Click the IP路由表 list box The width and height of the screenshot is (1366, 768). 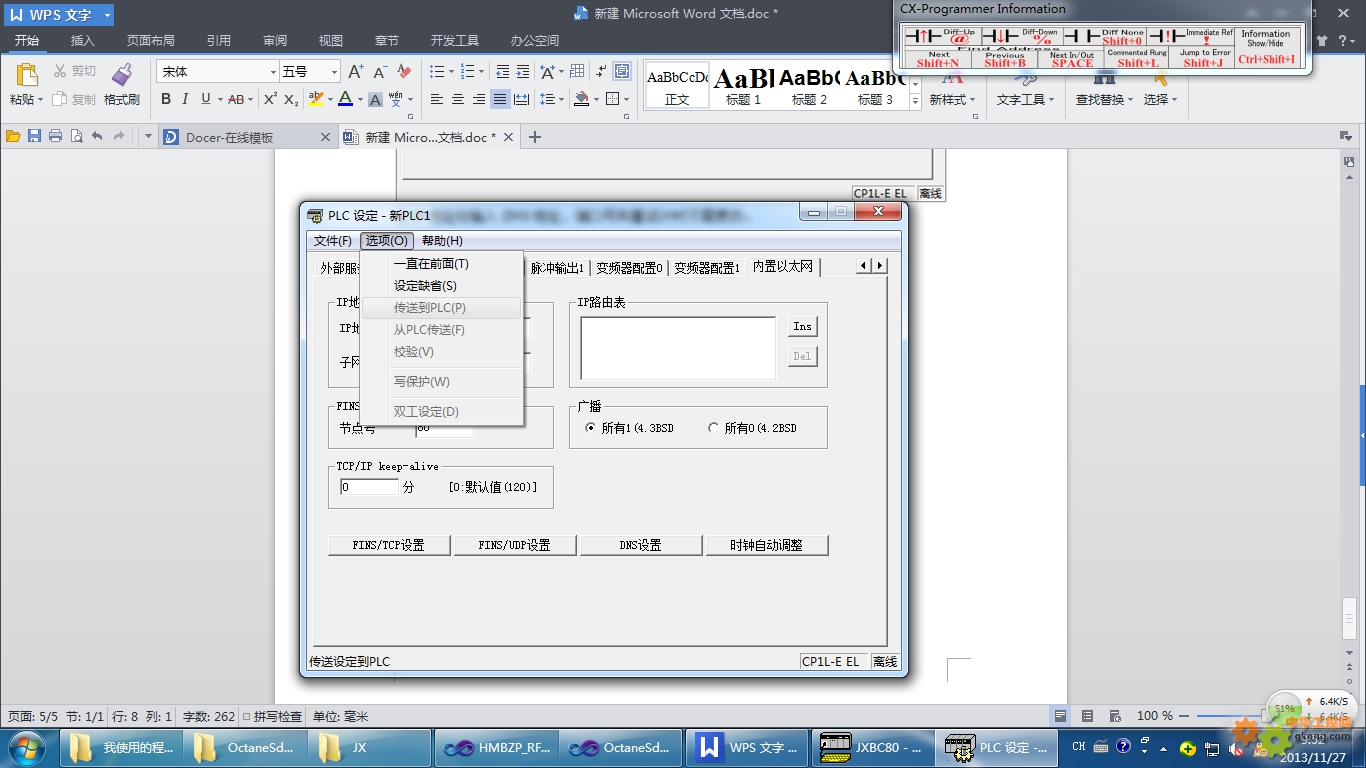tap(678, 348)
